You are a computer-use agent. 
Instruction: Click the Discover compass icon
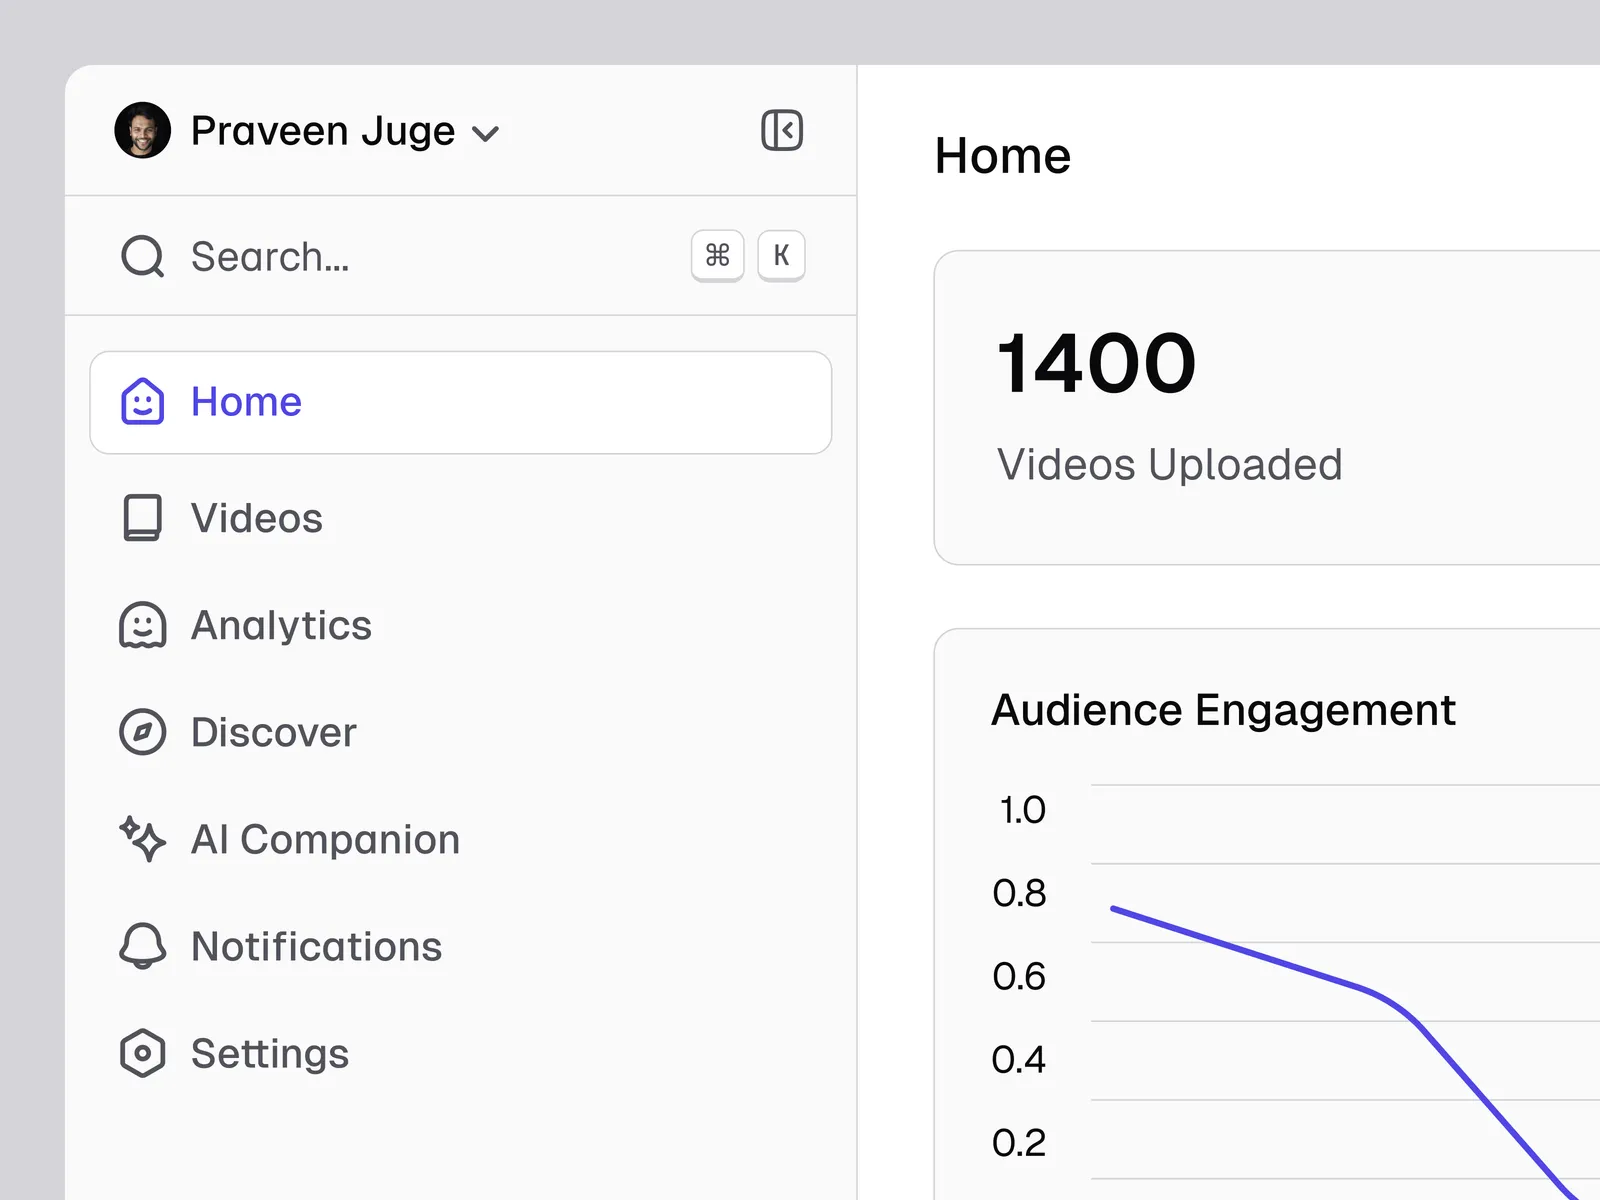click(x=142, y=732)
